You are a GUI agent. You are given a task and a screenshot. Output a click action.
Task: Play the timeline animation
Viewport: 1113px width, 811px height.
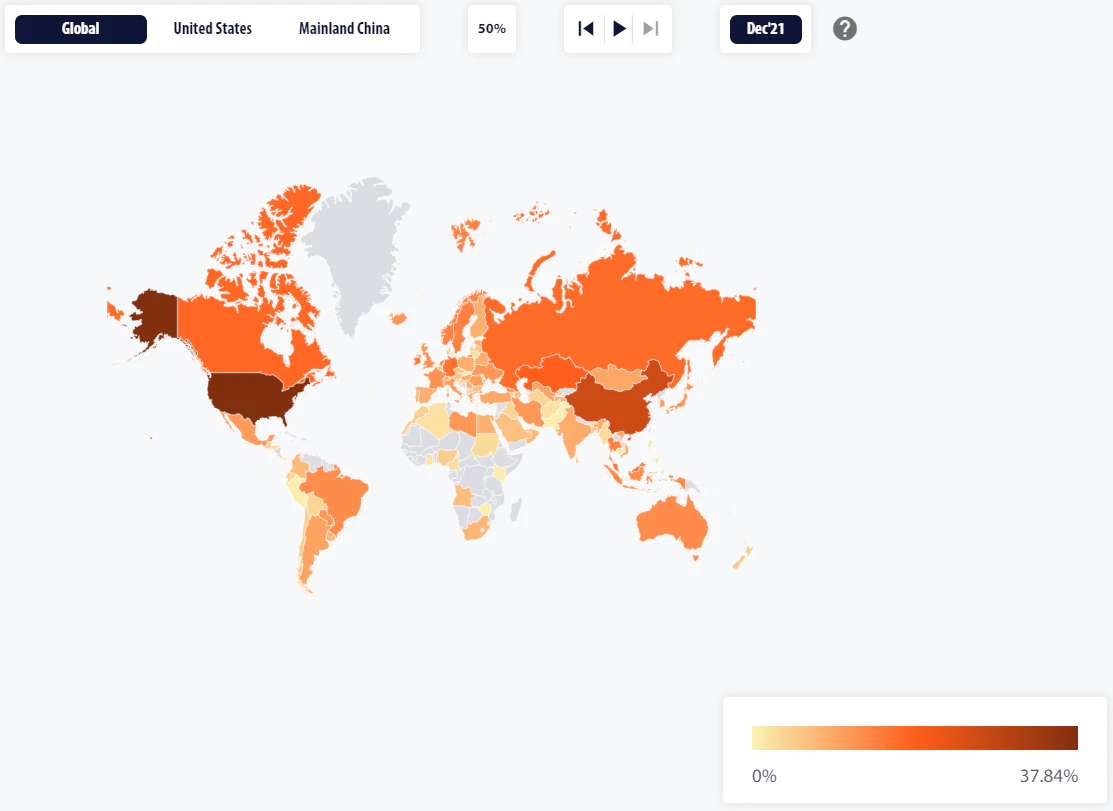[619, 29]
